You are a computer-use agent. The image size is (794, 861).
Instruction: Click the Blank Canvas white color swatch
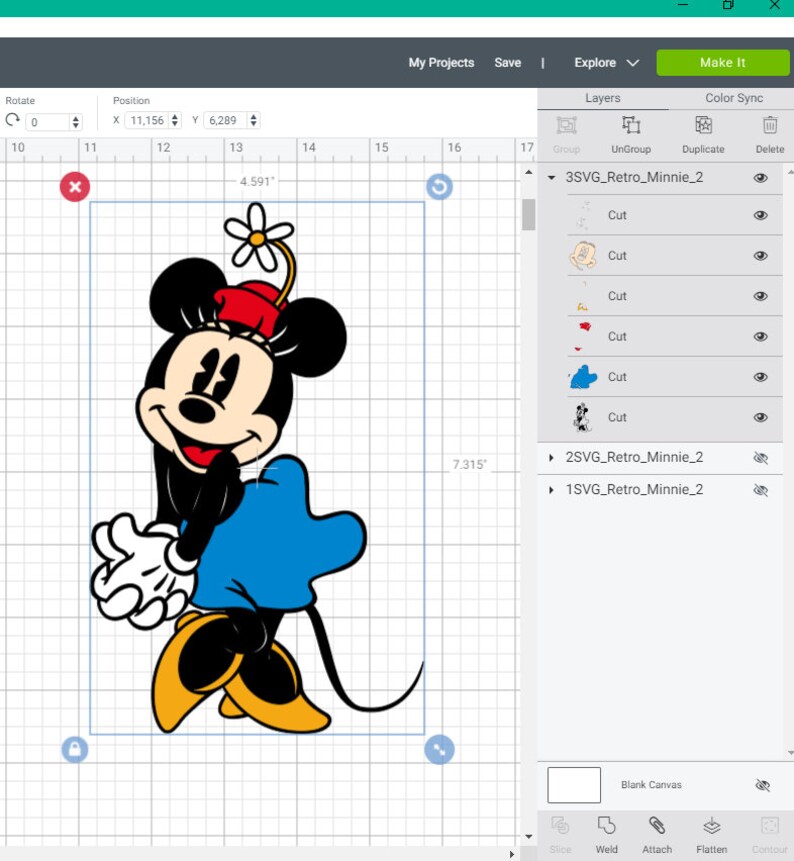[x=574, y=785]
